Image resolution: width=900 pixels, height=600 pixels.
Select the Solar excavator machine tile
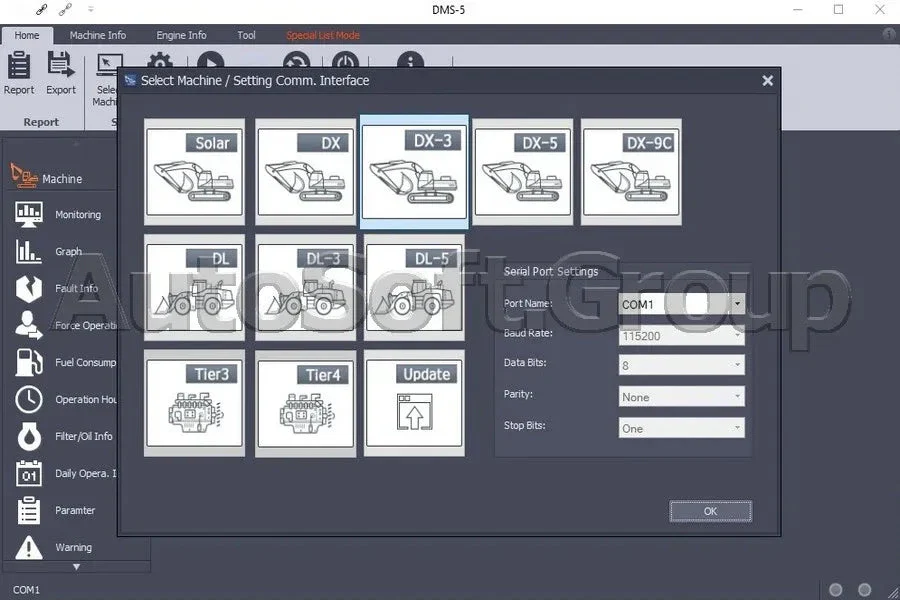coord(194,168)
